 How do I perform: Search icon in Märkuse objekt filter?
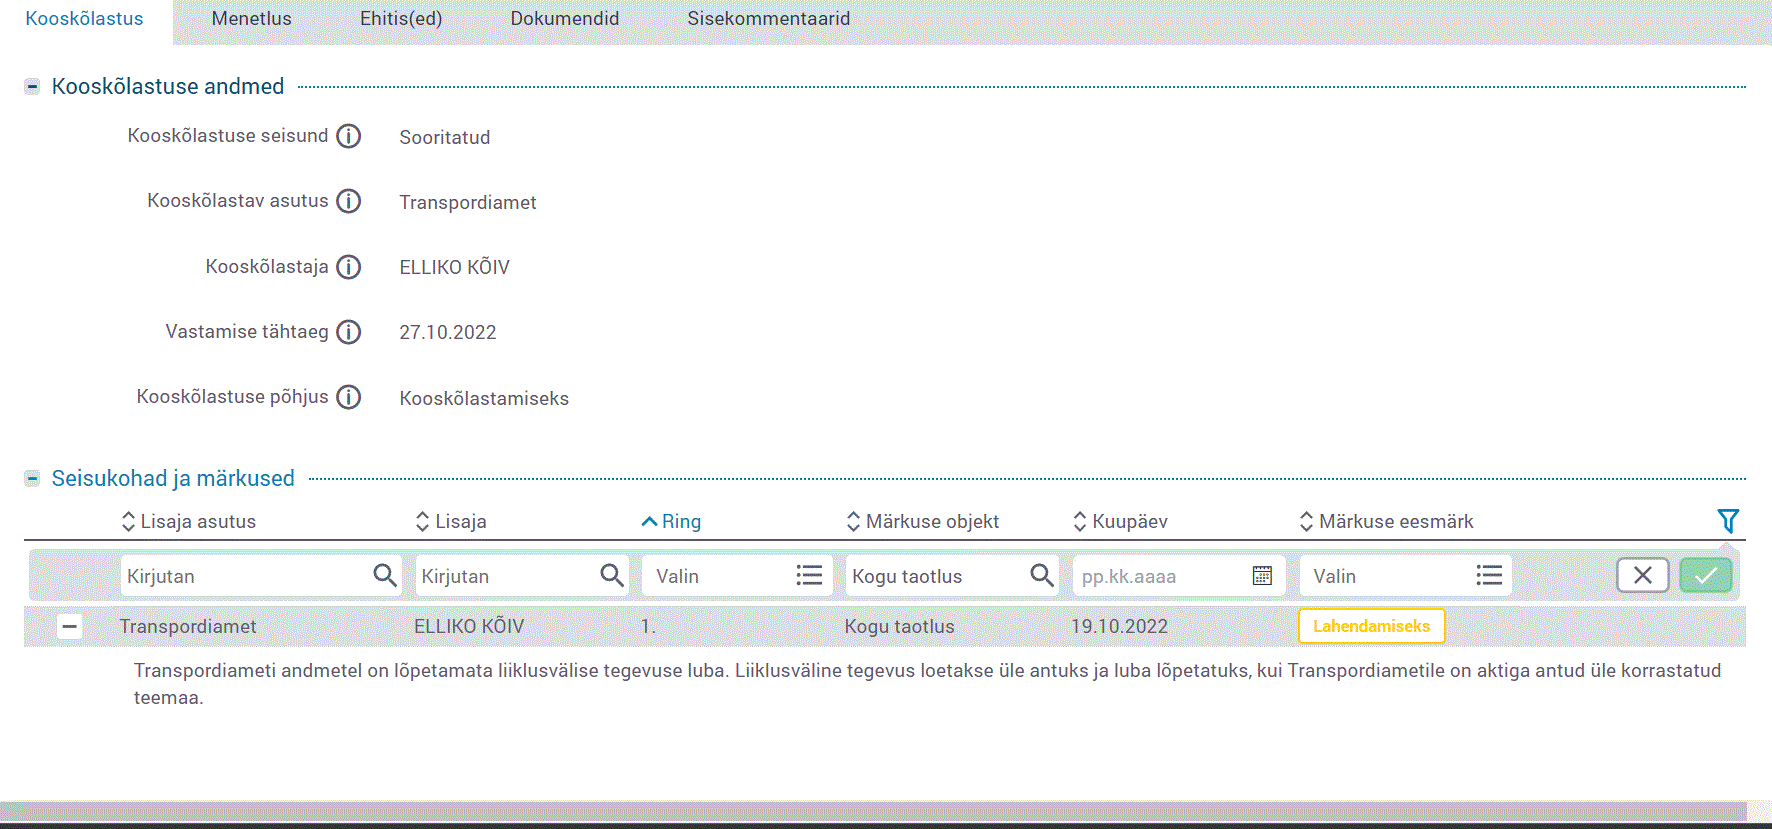(x=1041, y=575)
